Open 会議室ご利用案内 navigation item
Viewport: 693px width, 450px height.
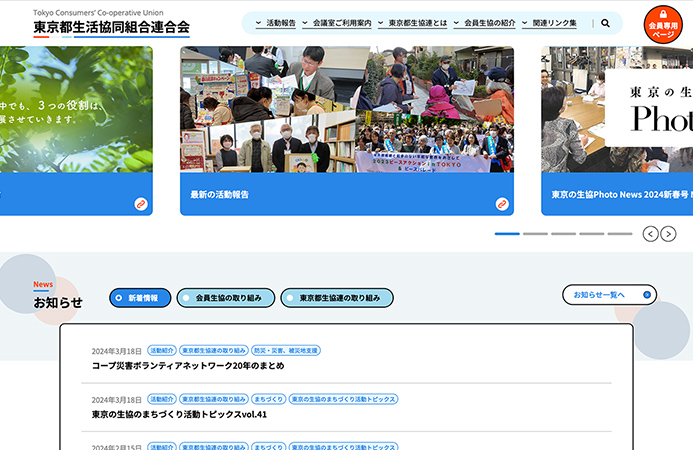click(342, 23)
